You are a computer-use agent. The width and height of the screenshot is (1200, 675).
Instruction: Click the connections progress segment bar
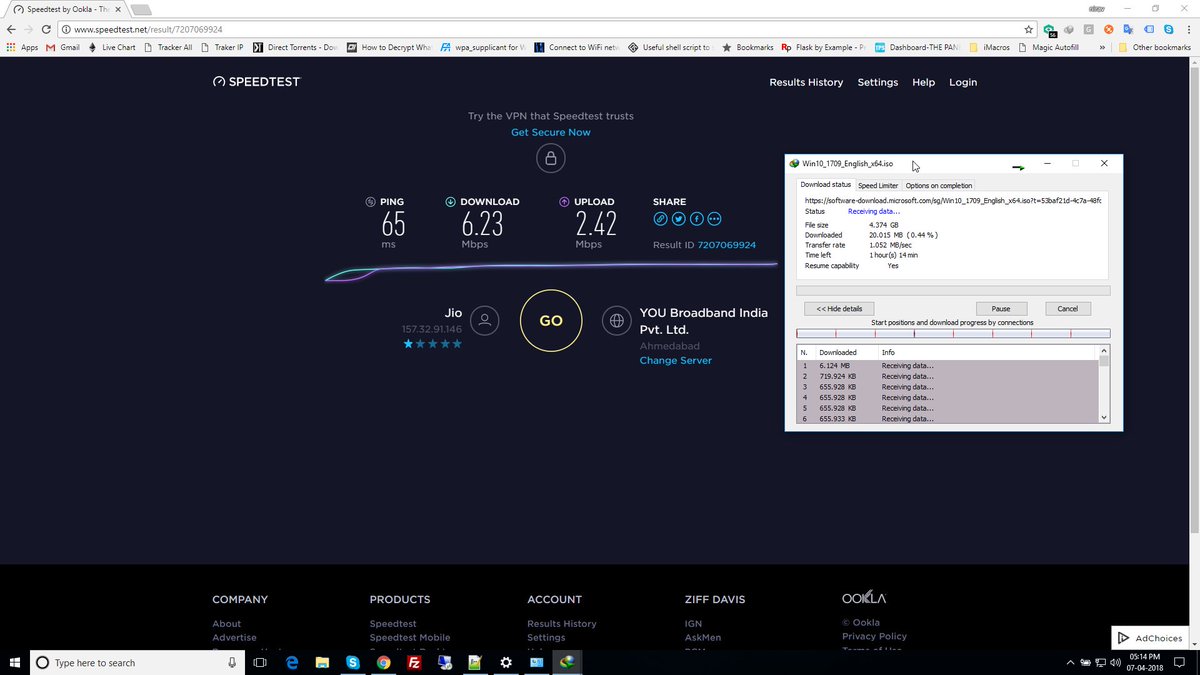tap(953, 333)
